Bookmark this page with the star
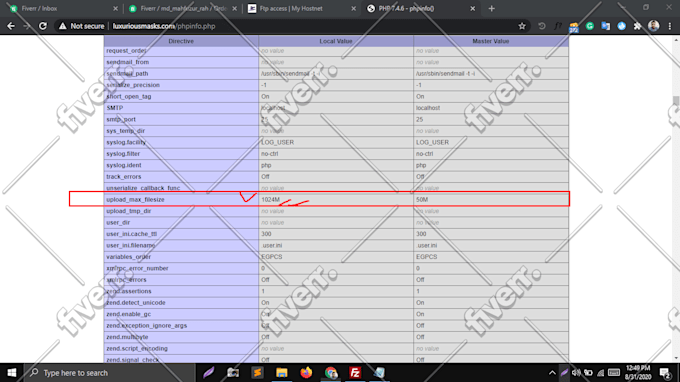The height and width of the screenshot is (382, 680). pyautogui.click(x=522, y=26)
